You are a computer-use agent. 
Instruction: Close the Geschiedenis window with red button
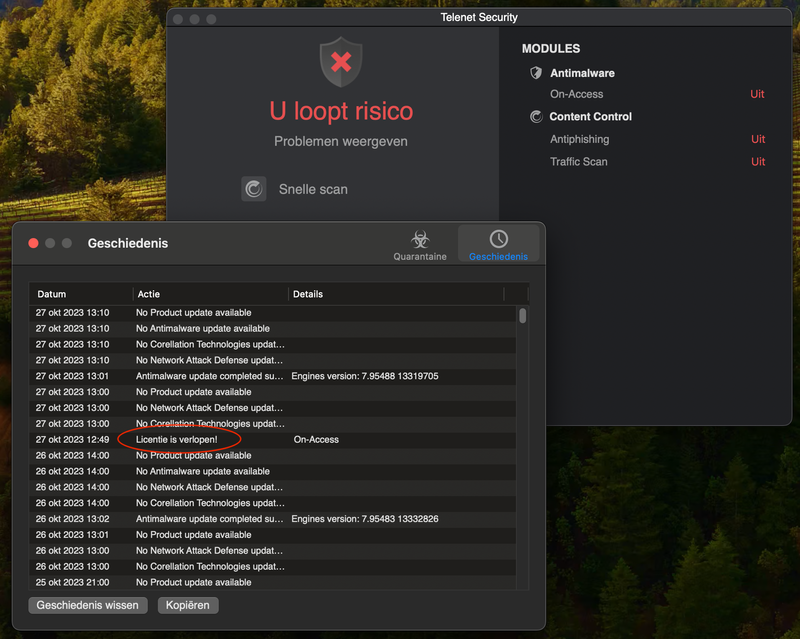pos(33,243)
